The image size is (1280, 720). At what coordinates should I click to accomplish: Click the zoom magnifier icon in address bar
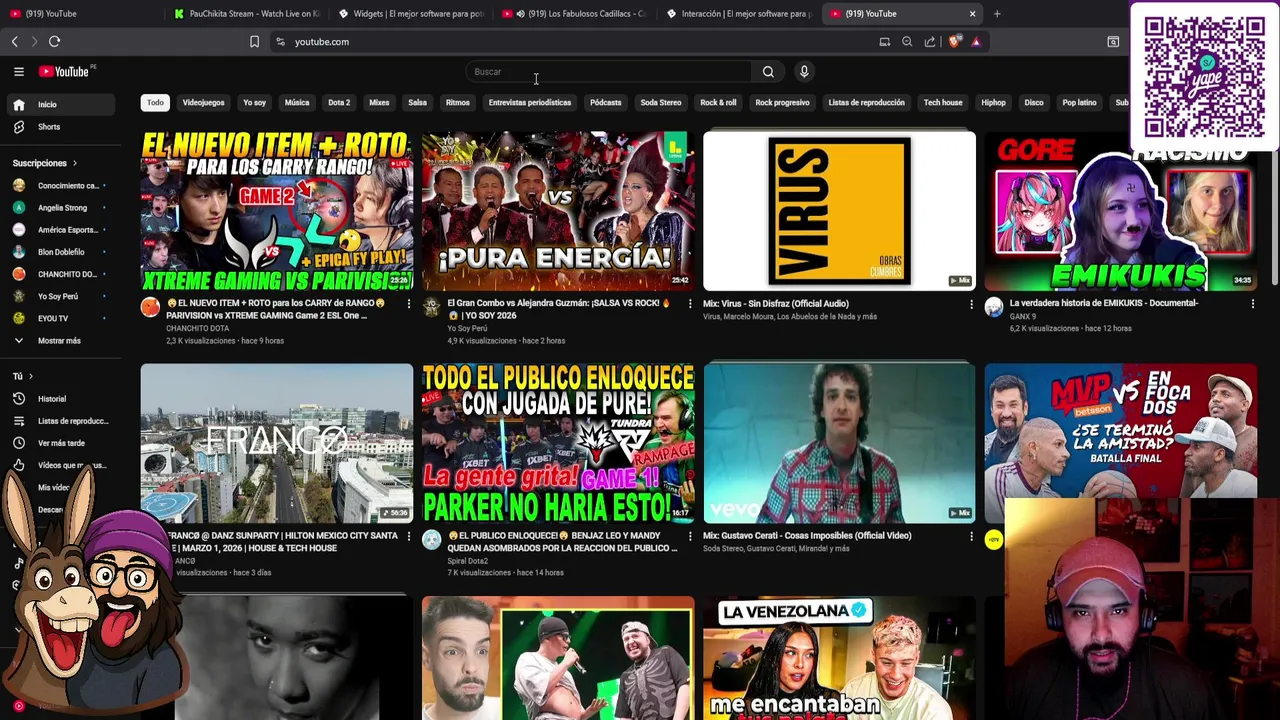coord(907,42)
